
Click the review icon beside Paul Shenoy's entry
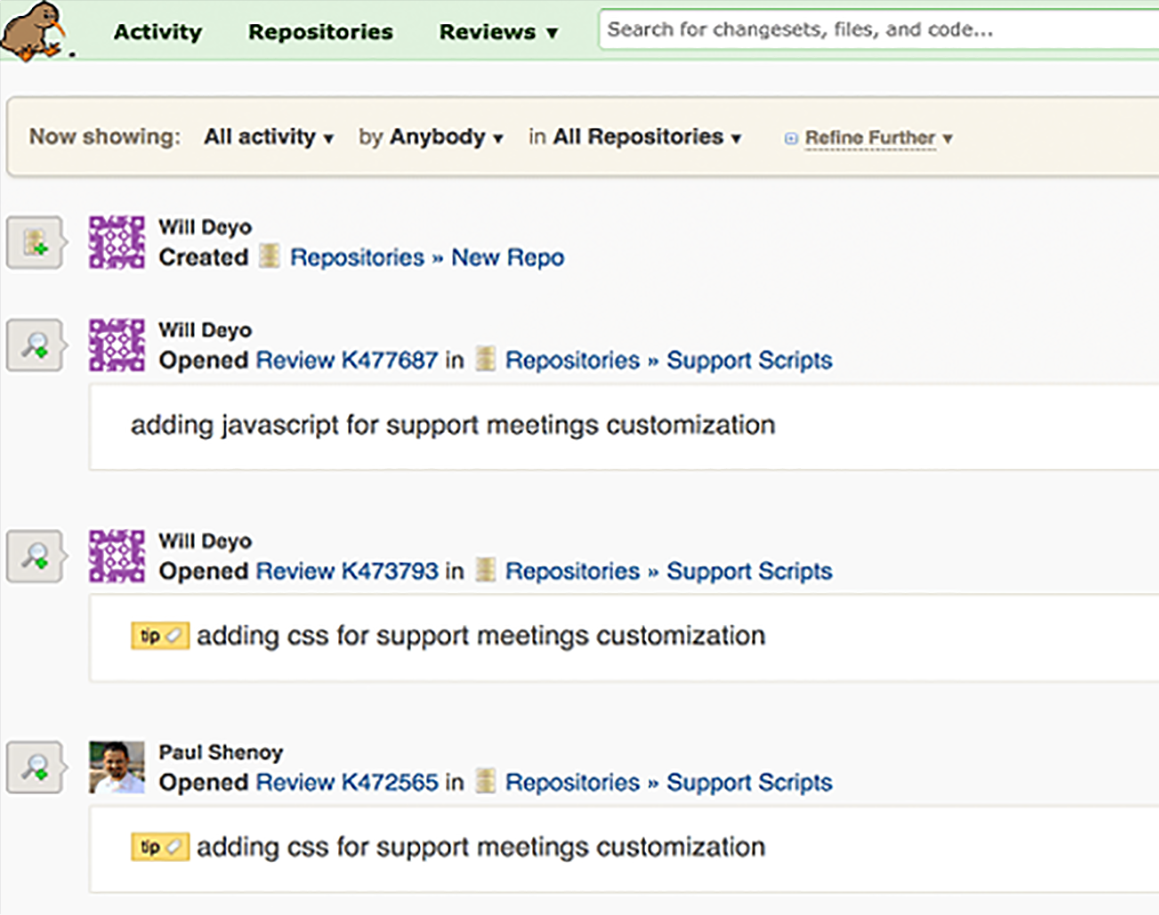tap(36, 768)
